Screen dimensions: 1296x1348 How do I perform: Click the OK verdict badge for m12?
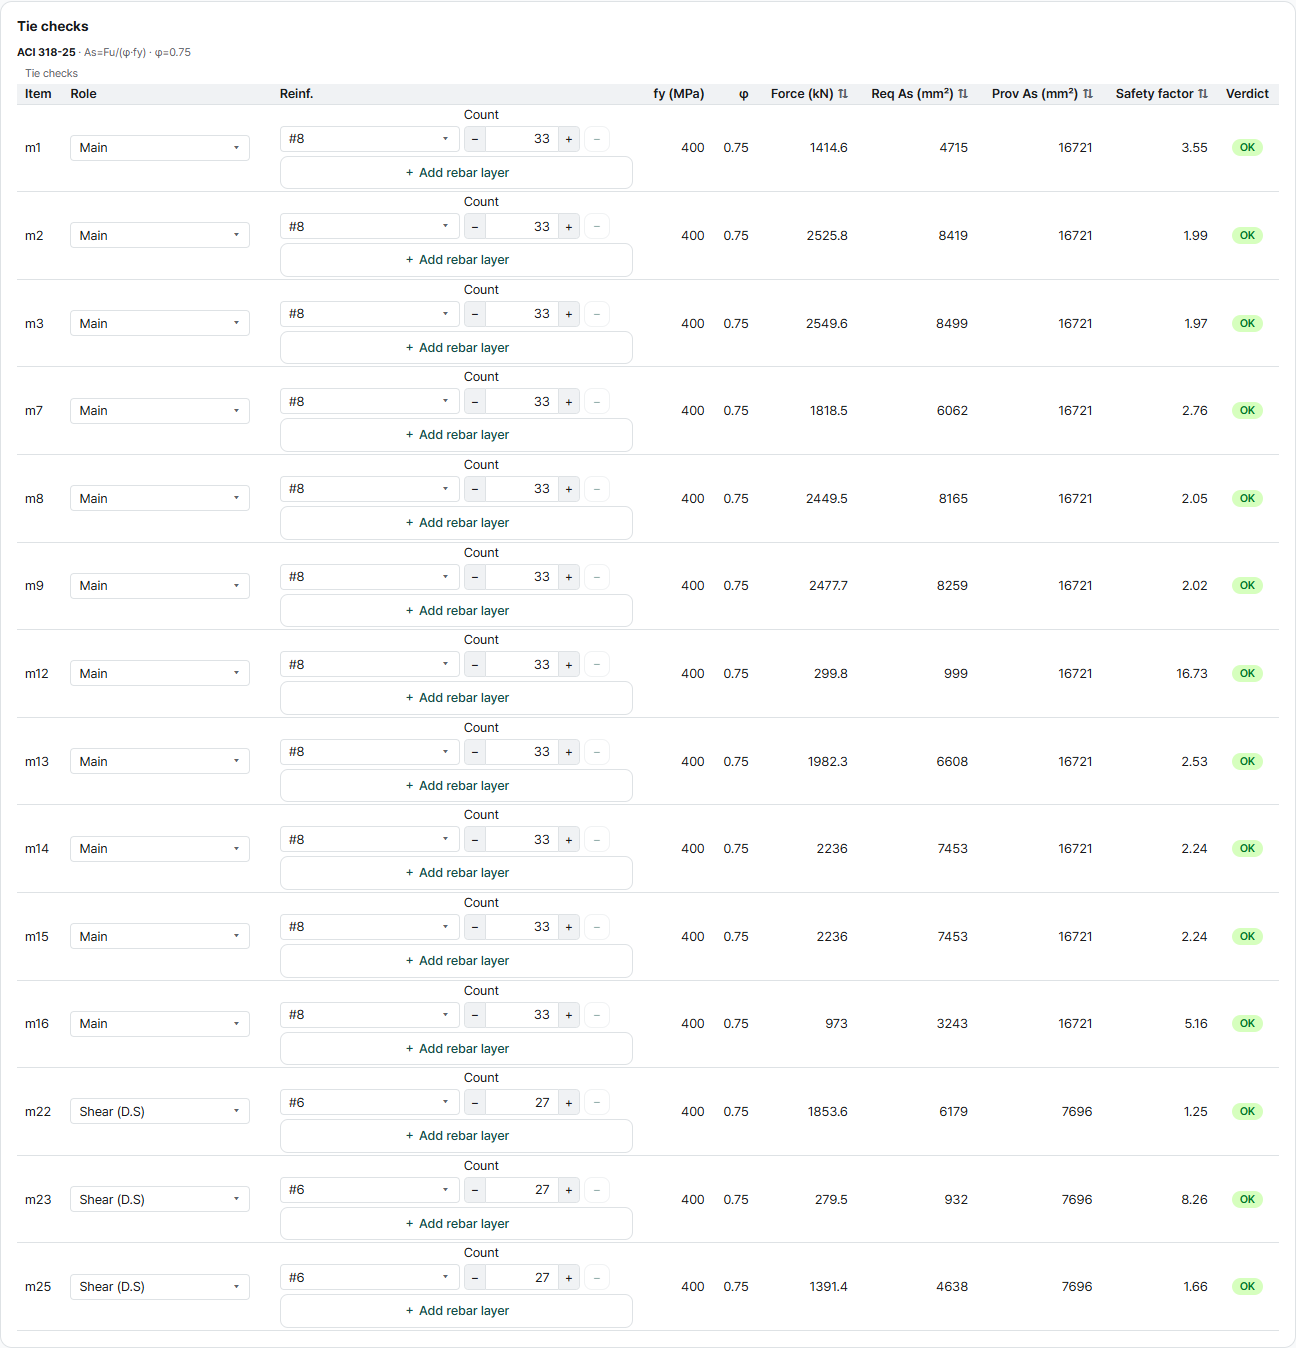1247,674
